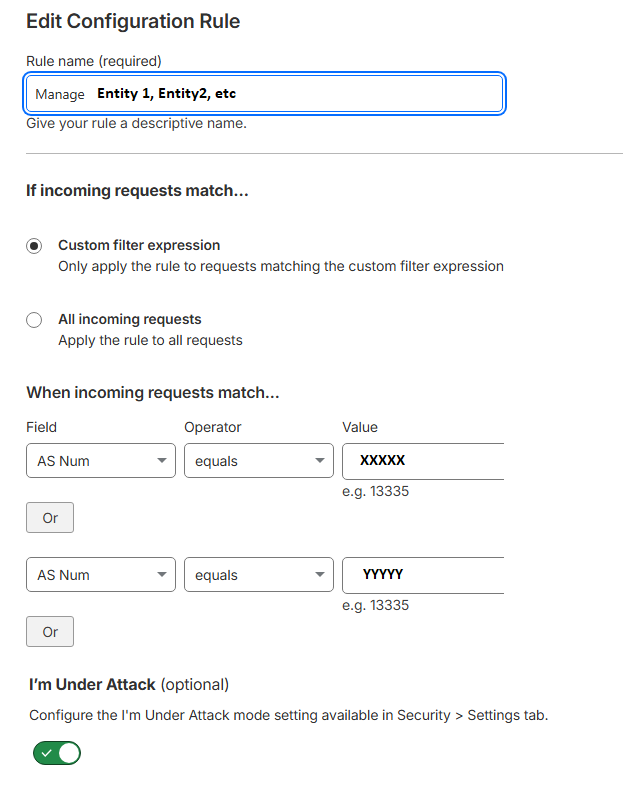
Task: Open the first AS Num field dropdown
Action: click(101, 461)
